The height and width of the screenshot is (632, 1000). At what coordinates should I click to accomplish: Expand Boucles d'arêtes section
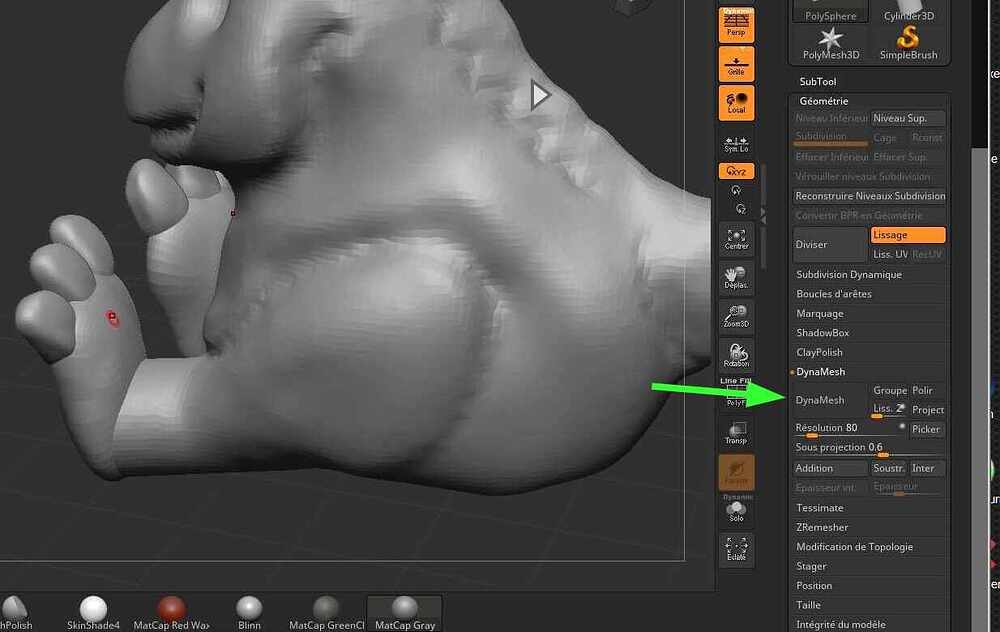pos(834,294)
